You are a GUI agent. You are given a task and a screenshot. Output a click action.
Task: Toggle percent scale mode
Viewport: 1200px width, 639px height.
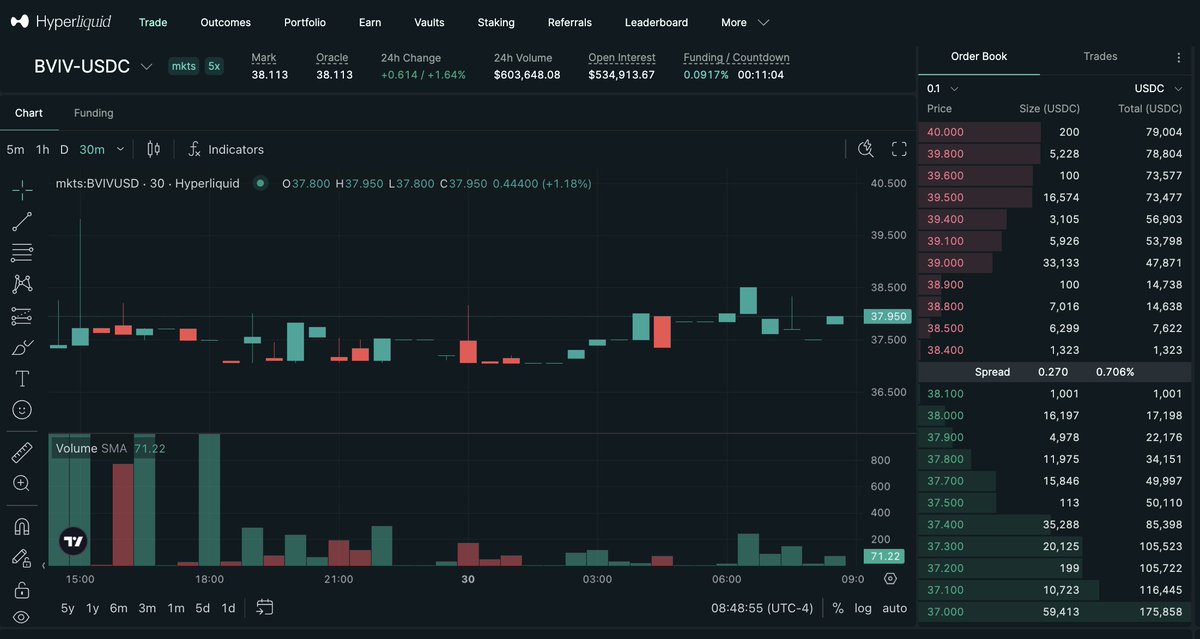(838, 608)
